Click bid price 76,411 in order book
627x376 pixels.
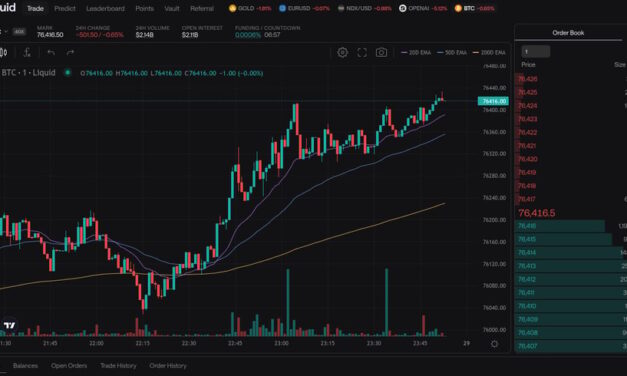(526, 292)
